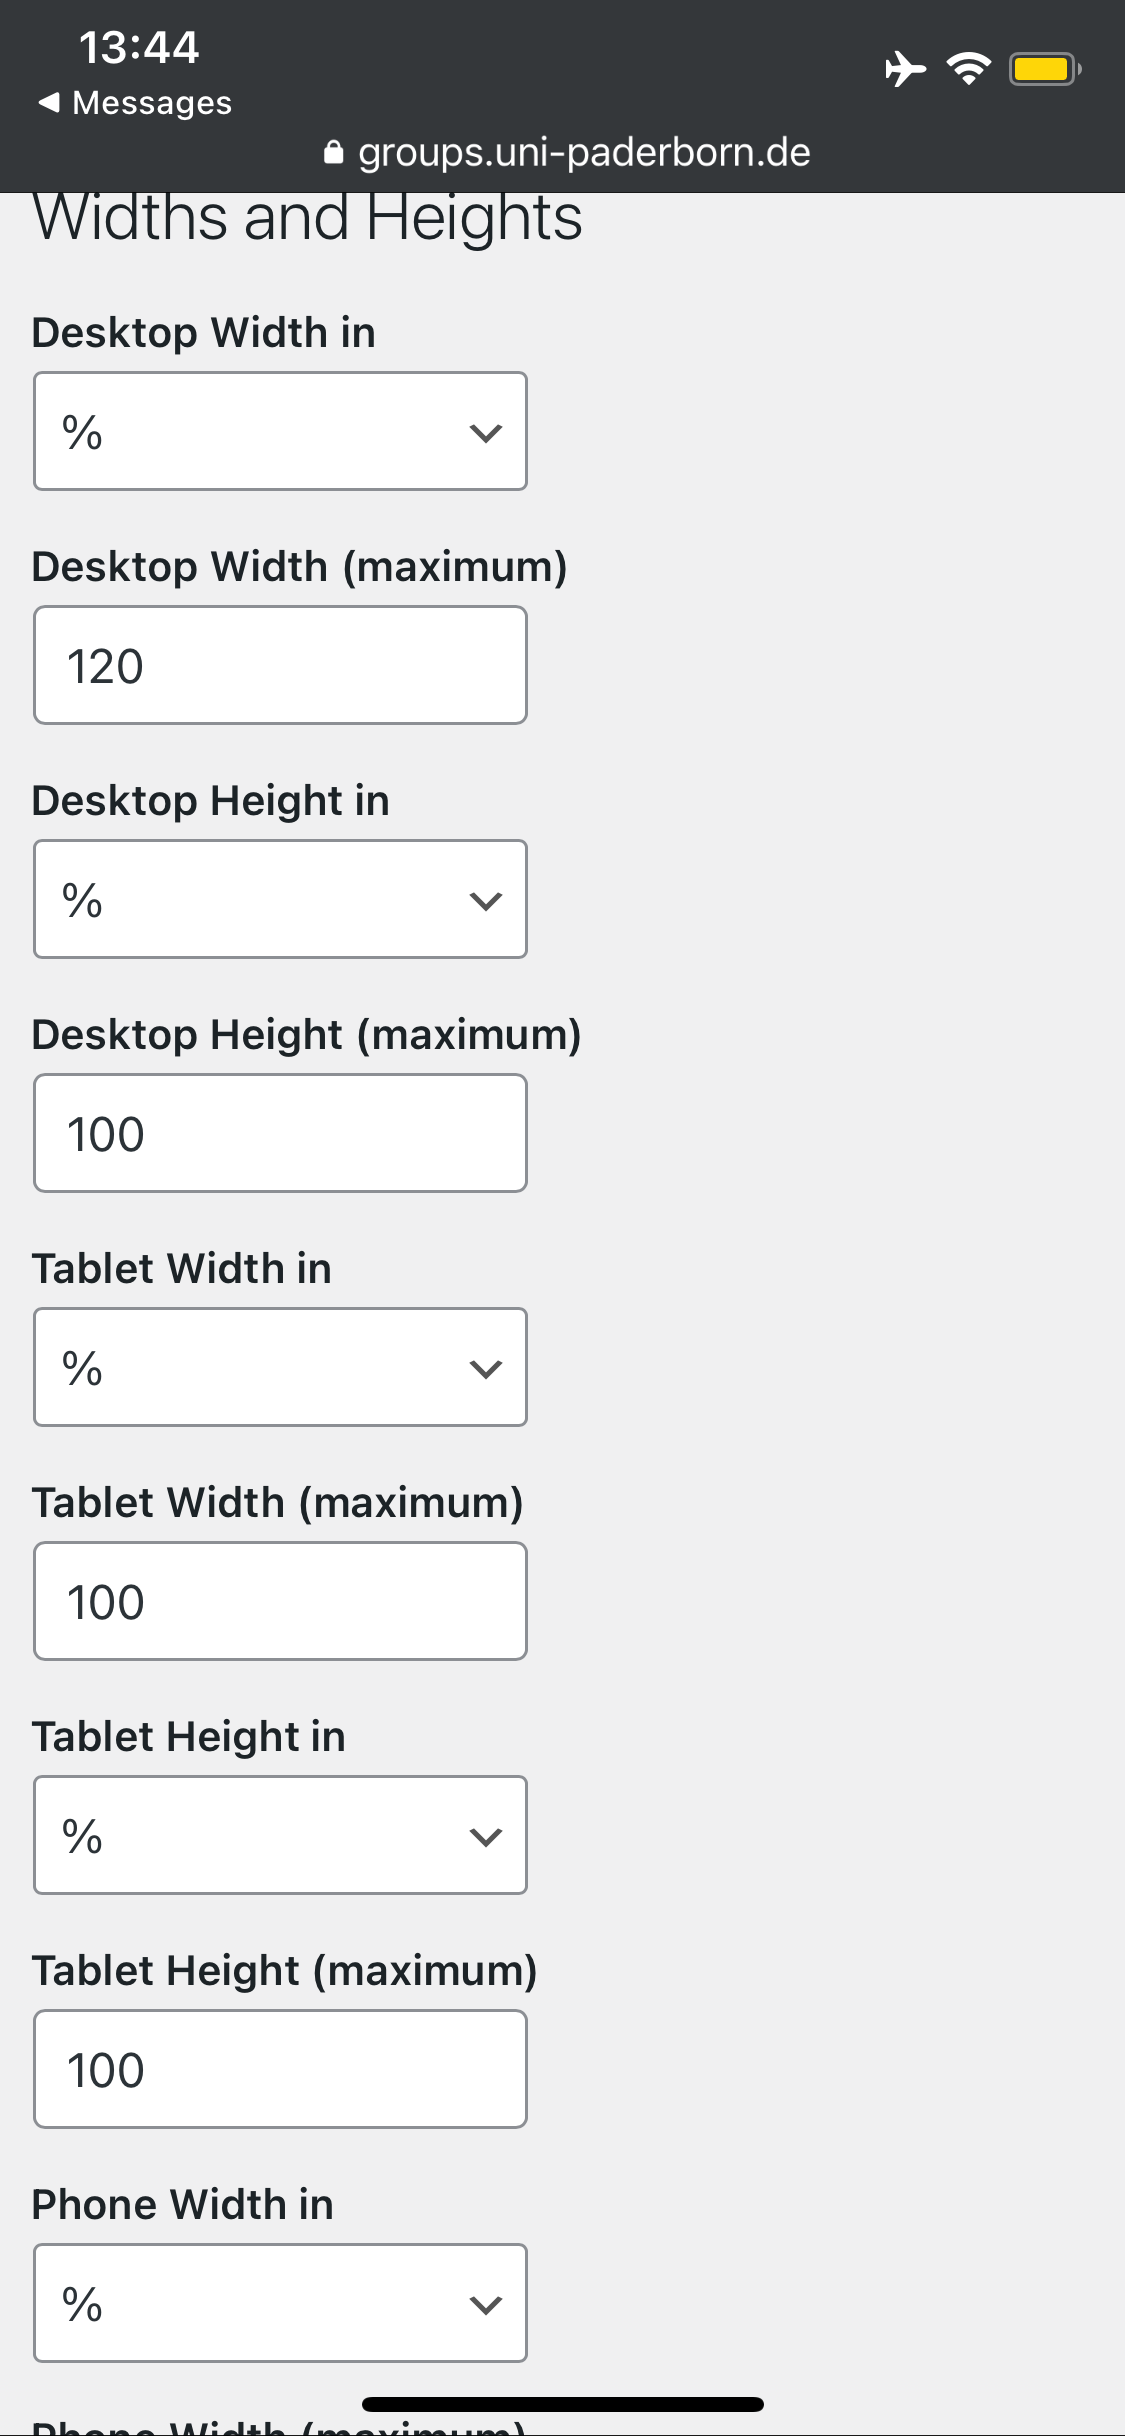
Task: Open the Desktop Width in dropdown
Action: 280,431
